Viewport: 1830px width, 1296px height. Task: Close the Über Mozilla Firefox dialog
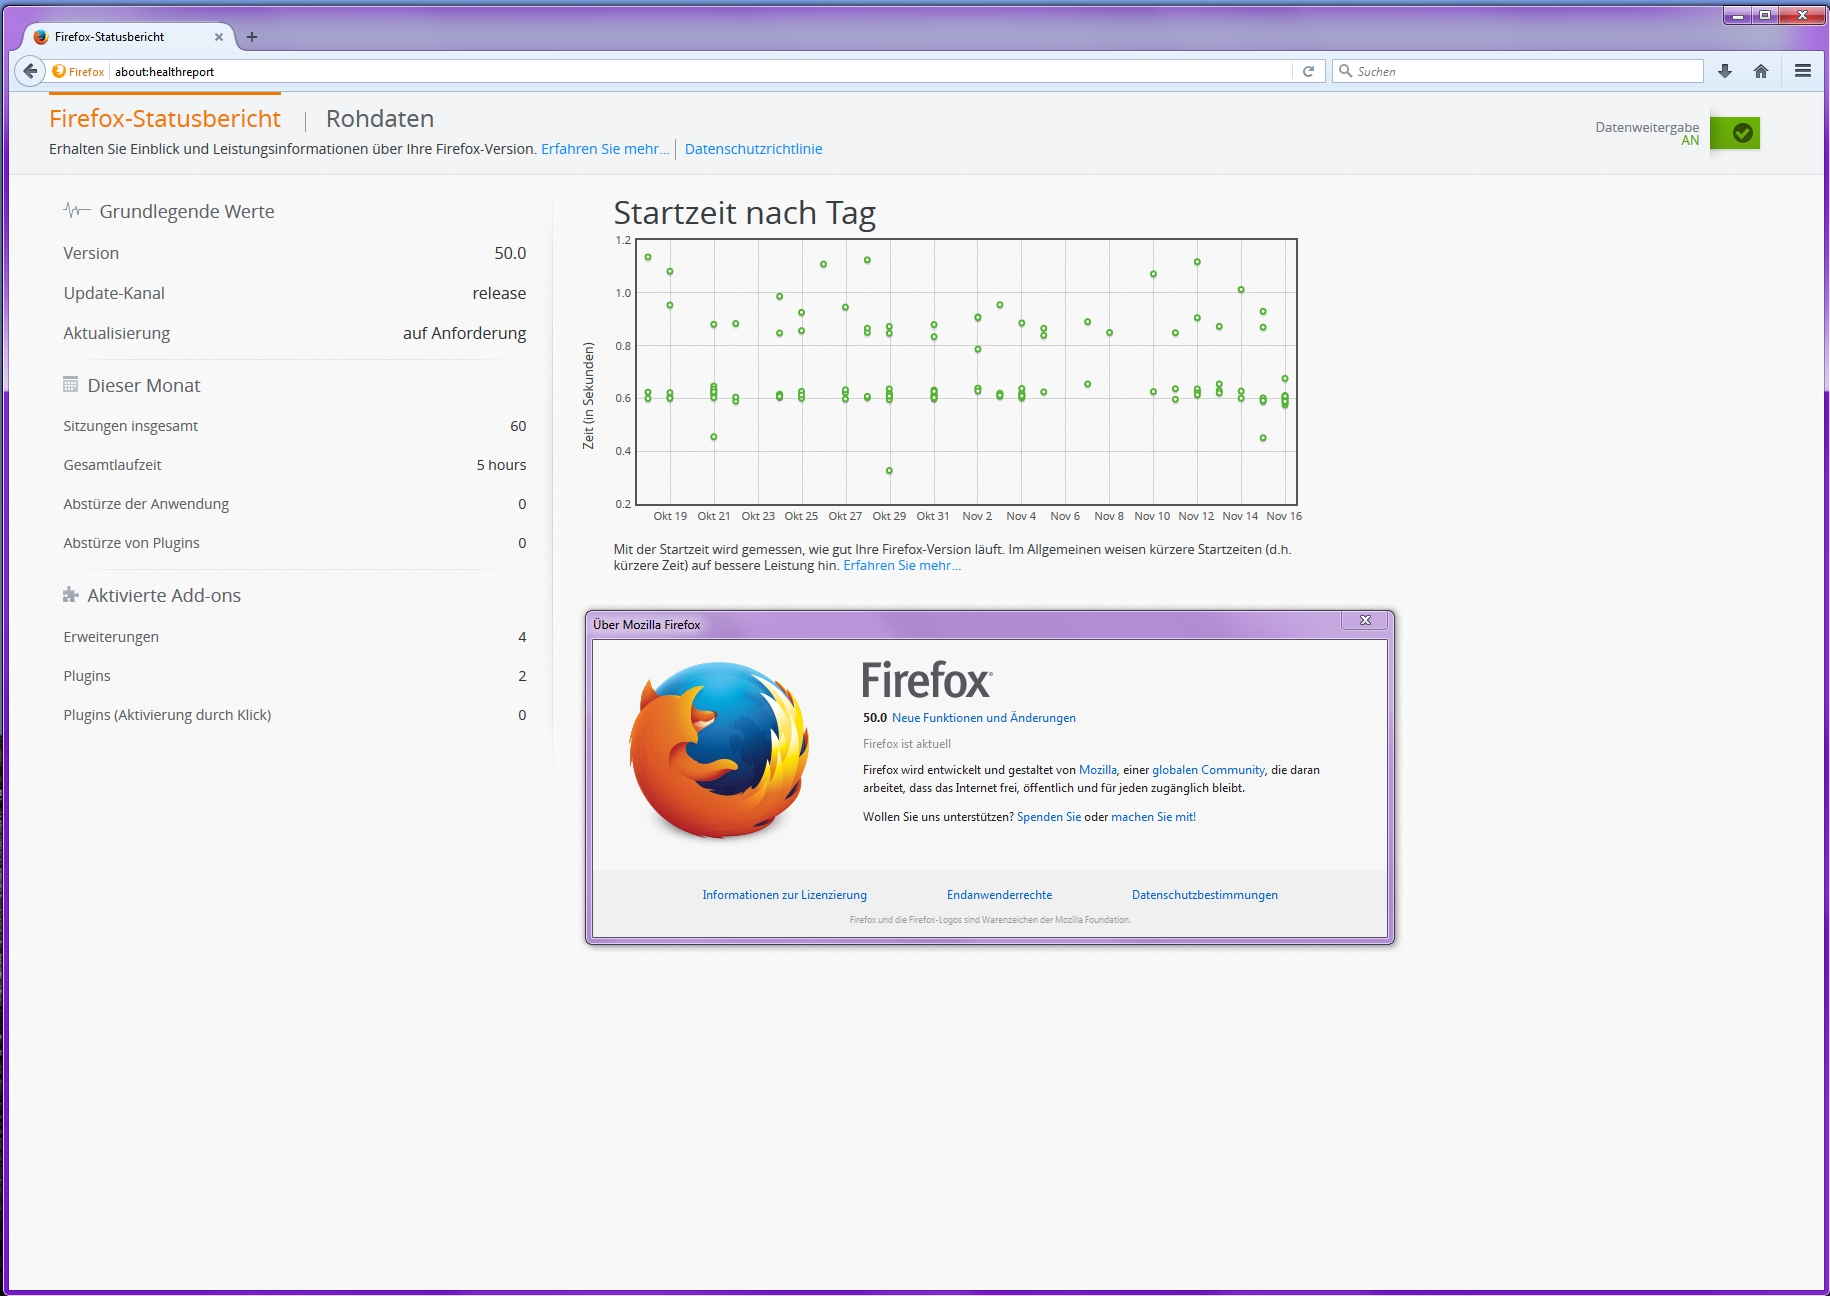click(x=1365, y=620)
